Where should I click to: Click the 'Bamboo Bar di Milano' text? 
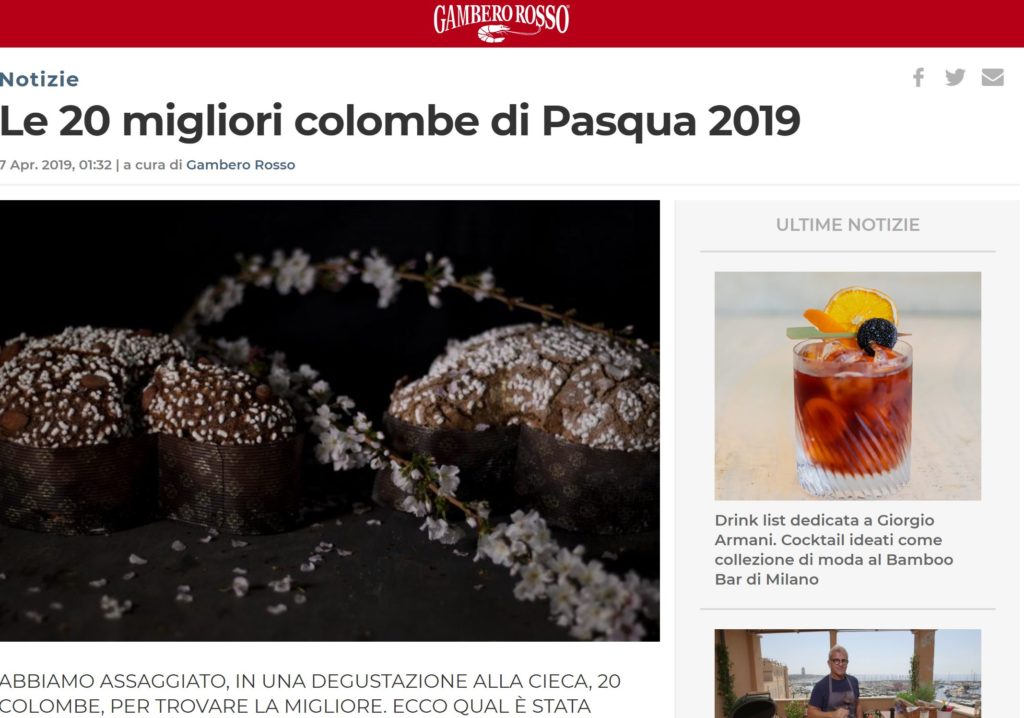[834, 569]
